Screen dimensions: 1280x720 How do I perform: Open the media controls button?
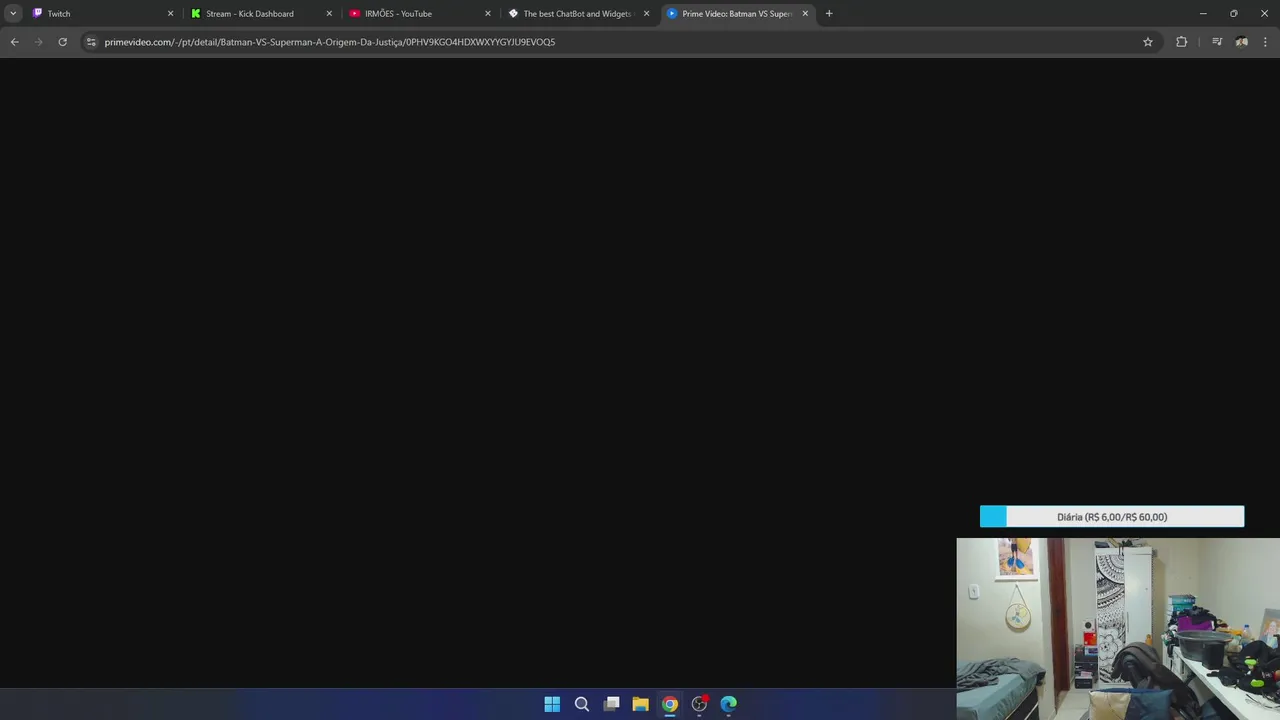1217,42
